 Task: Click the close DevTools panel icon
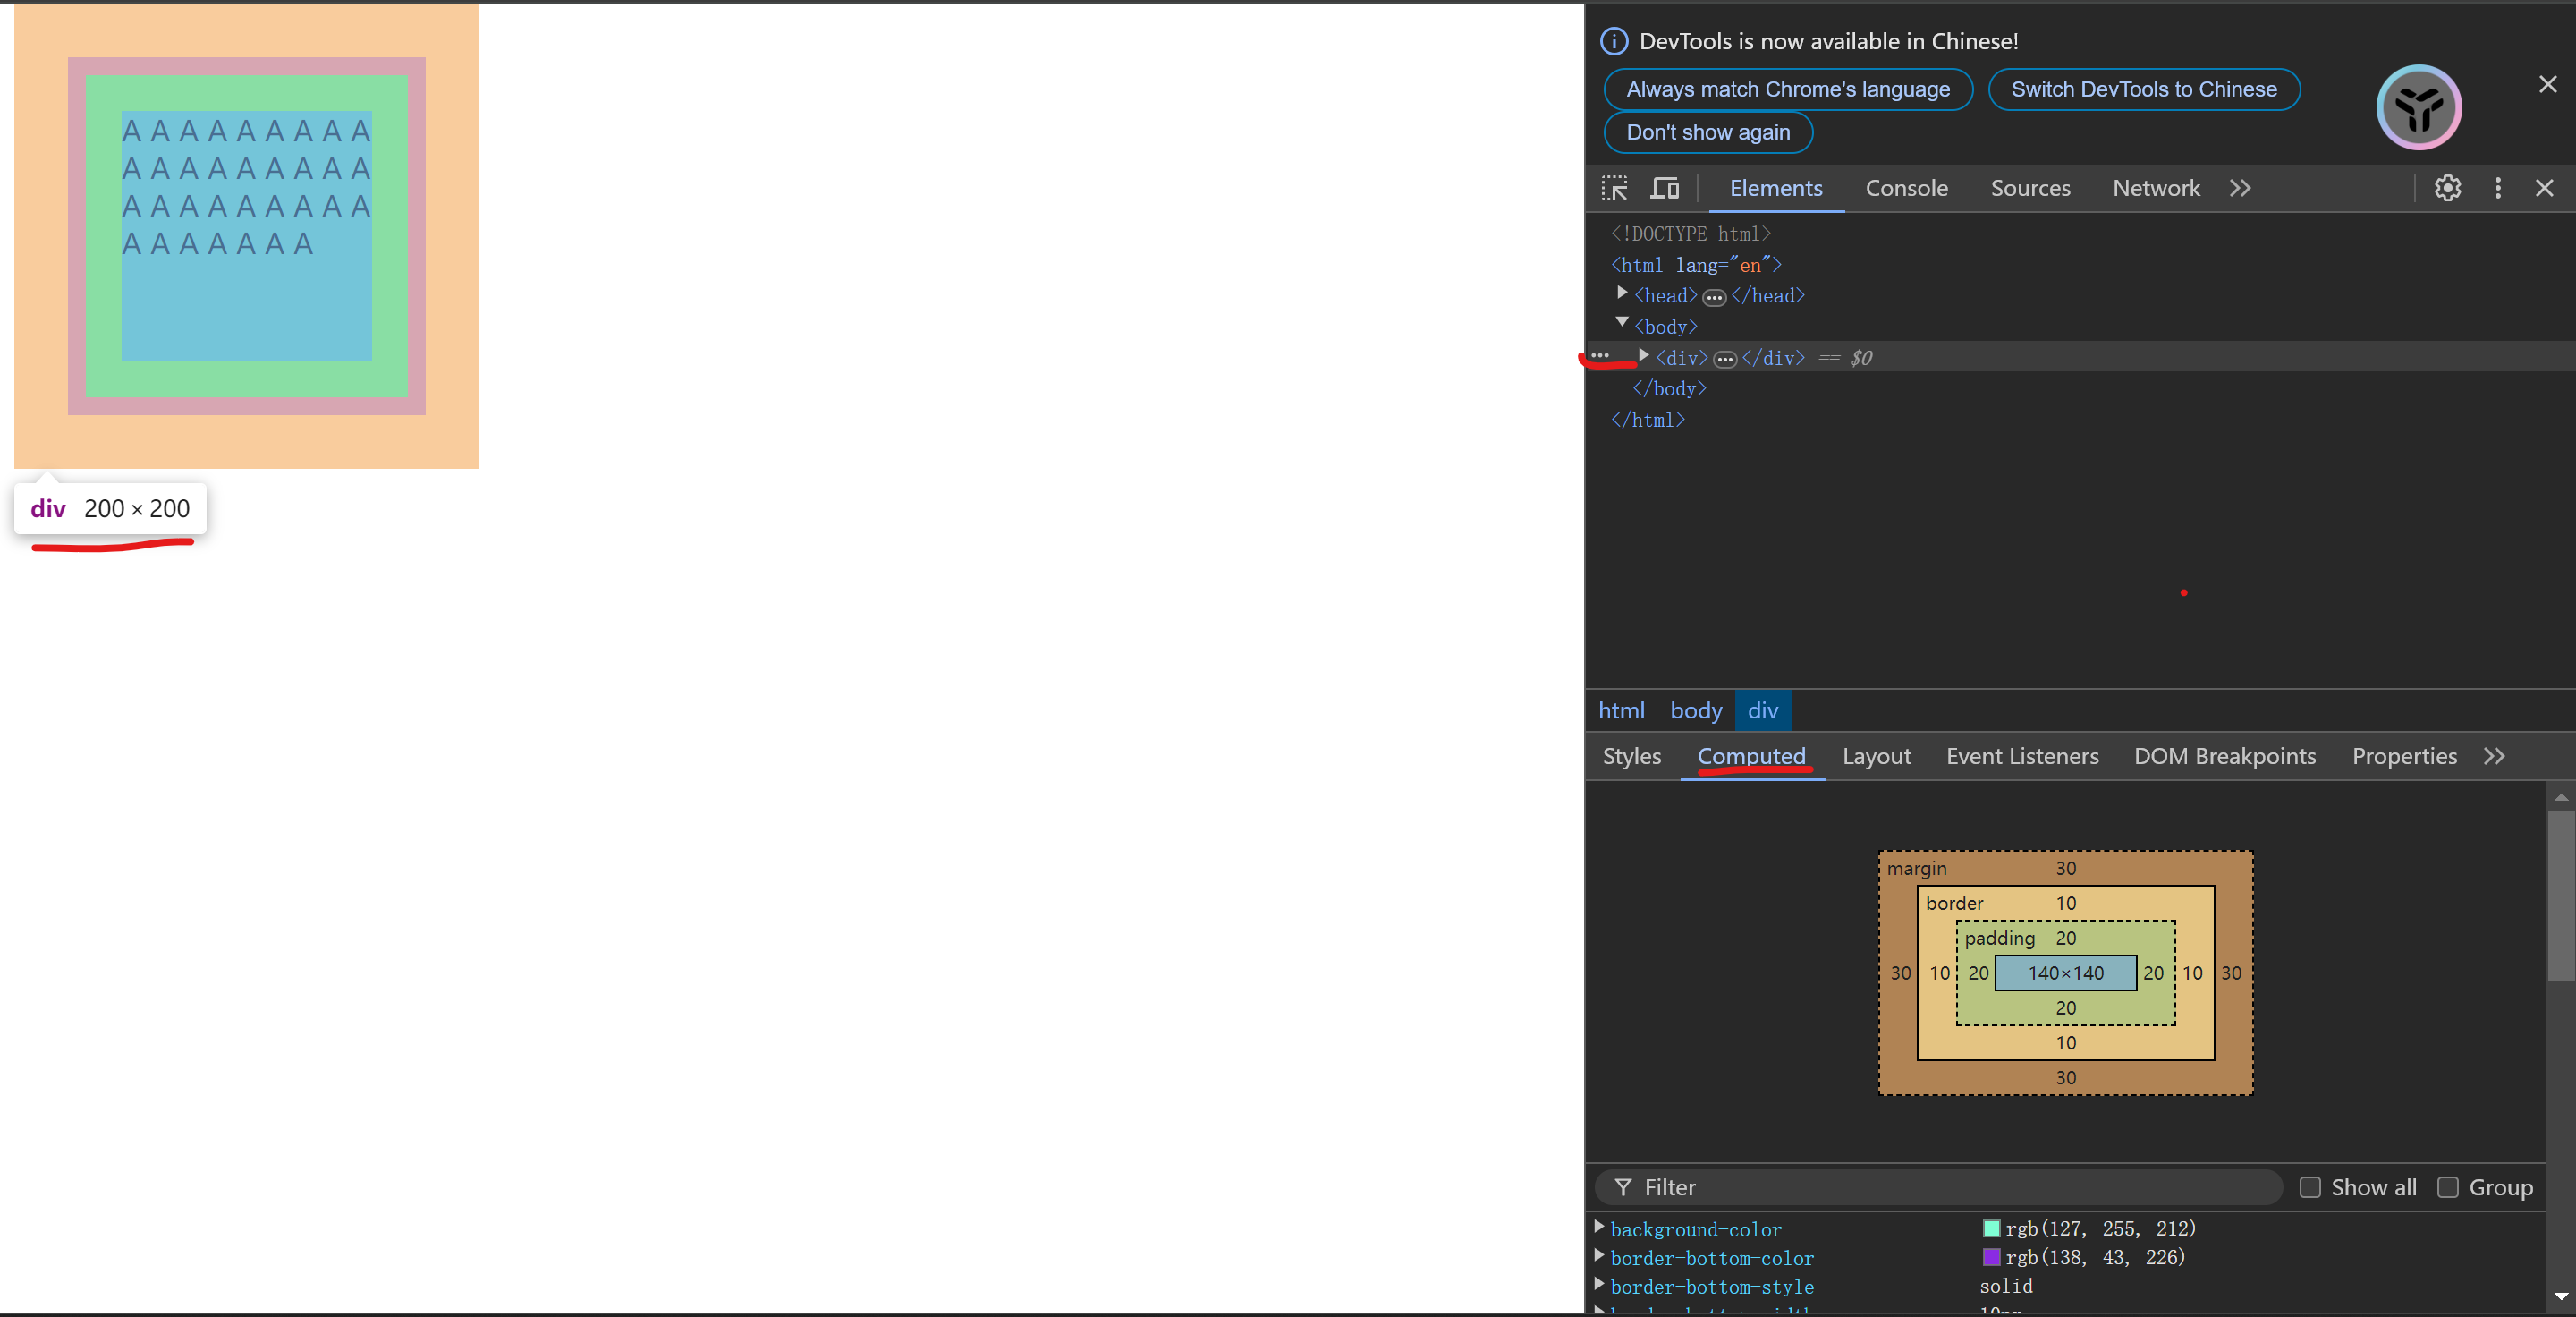2547,186
